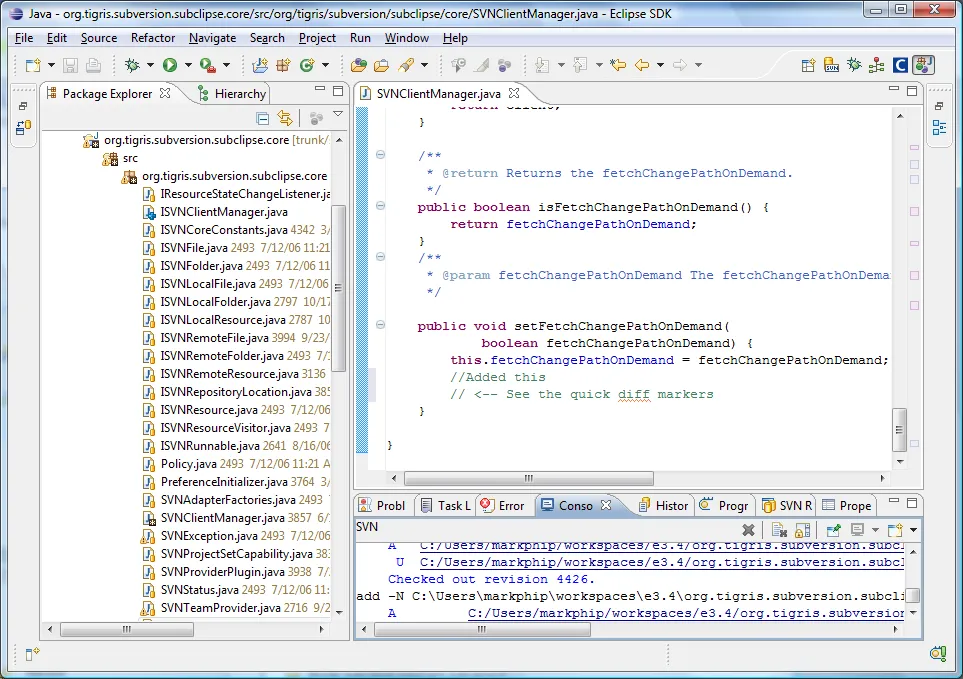Click the Save icon in the toolbar

[x=71, y=65]
